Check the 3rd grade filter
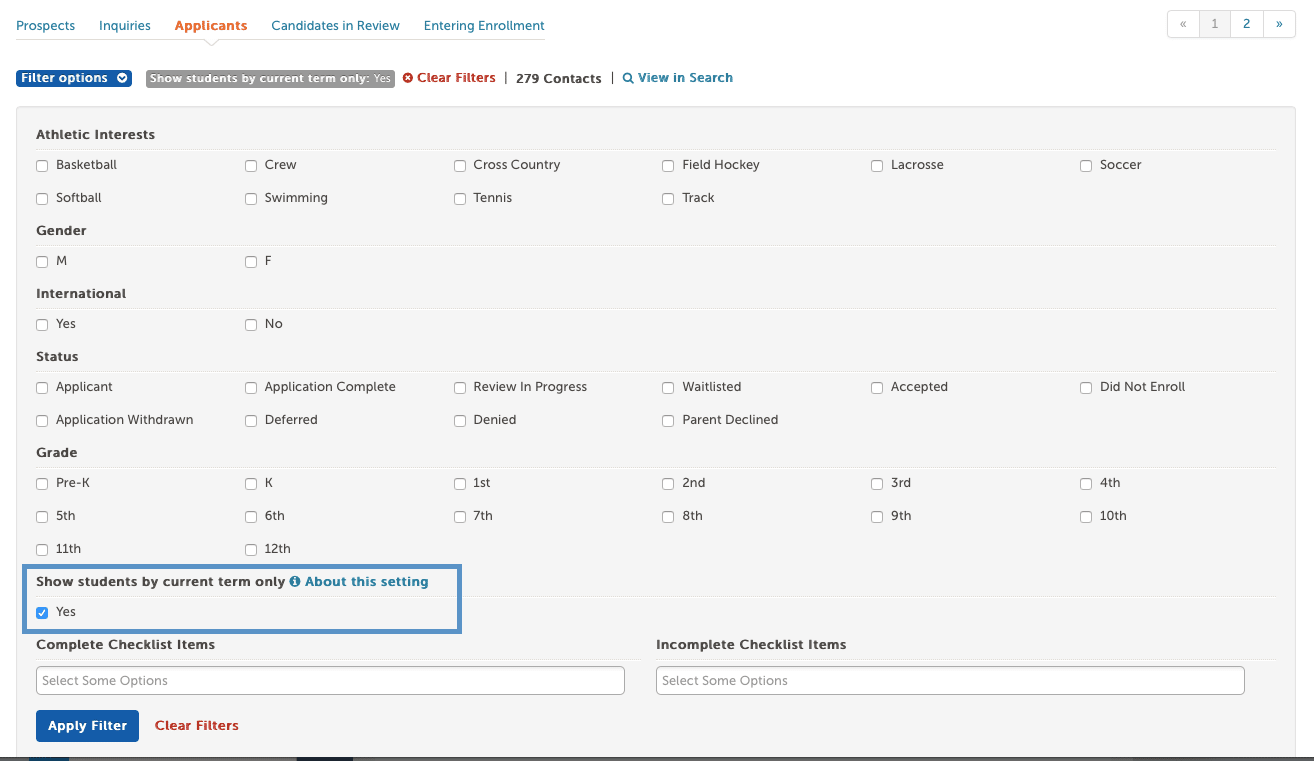1314x761 pixels. (877, 484)
